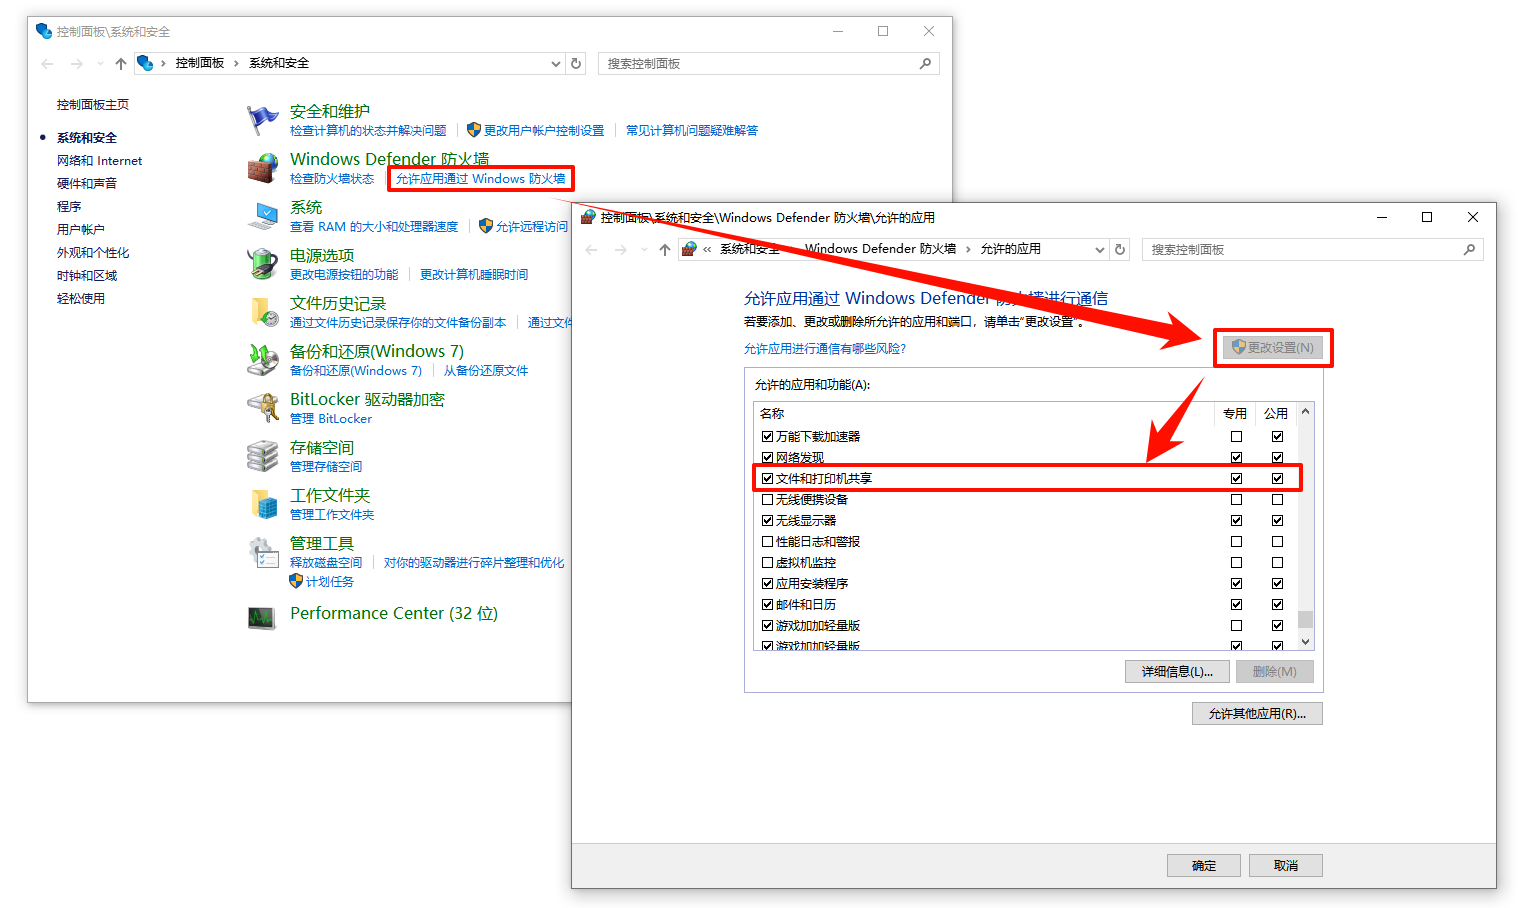
Task: Click the Performance Center monitor icon
Action: 262,617
